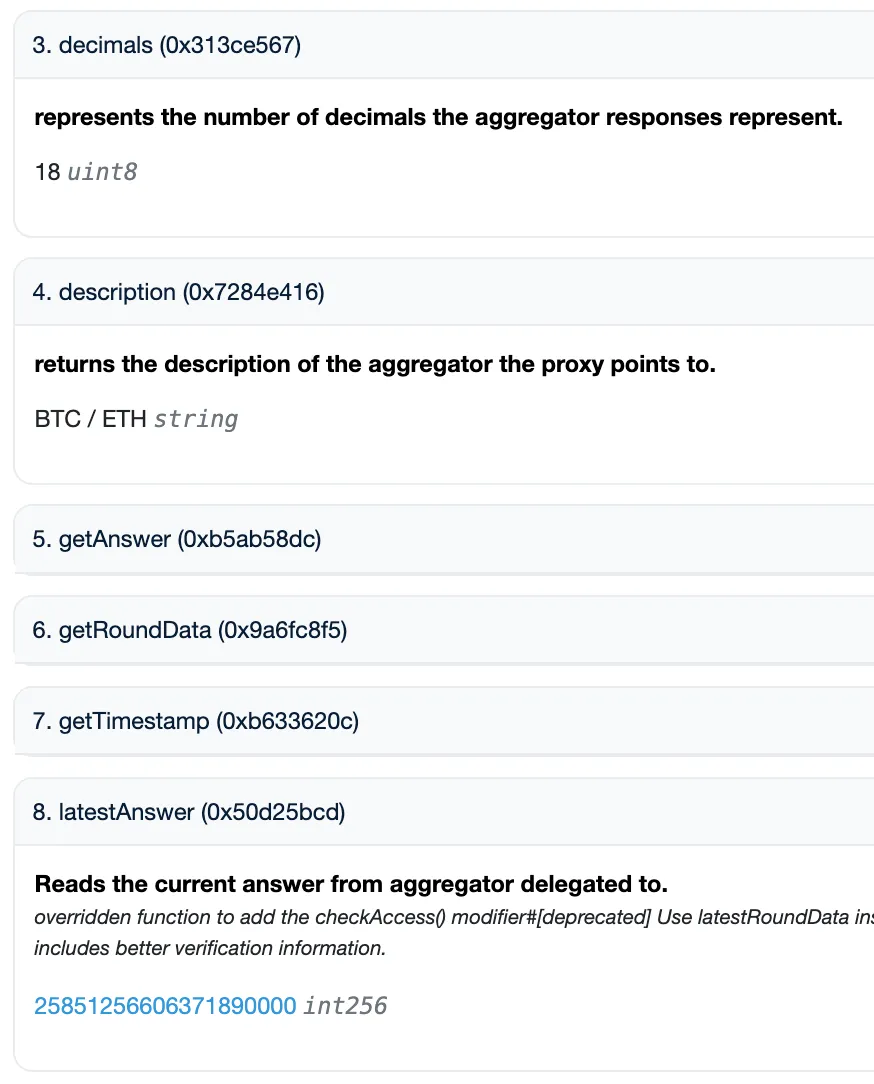Screen dimensions: 874x1084
Task: Collapse the description function panel
Action: click(178, 292)
